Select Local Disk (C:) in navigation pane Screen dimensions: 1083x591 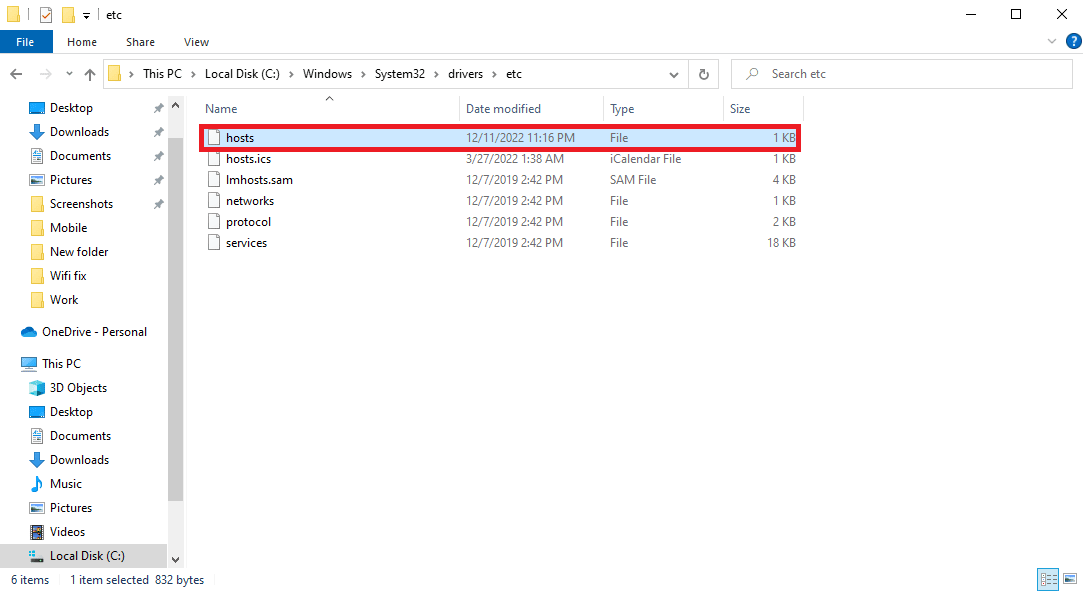click(x=87, y=556)
